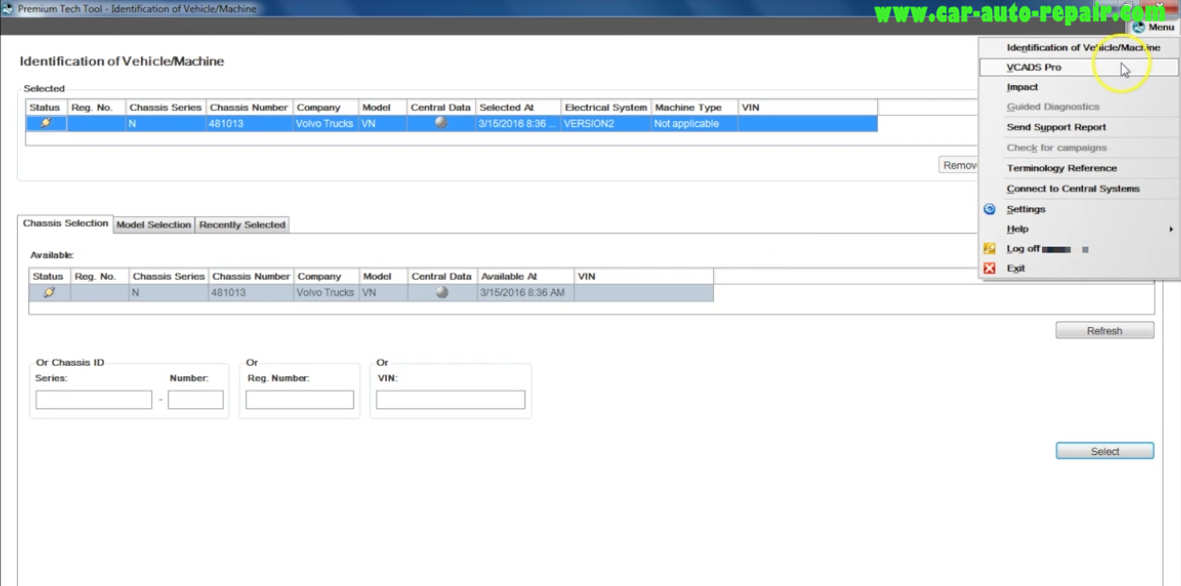Click Central Data indicator in Available row
Viewport: 1181px width, 586px height.
pyautogui.click(x=442, y=292)
